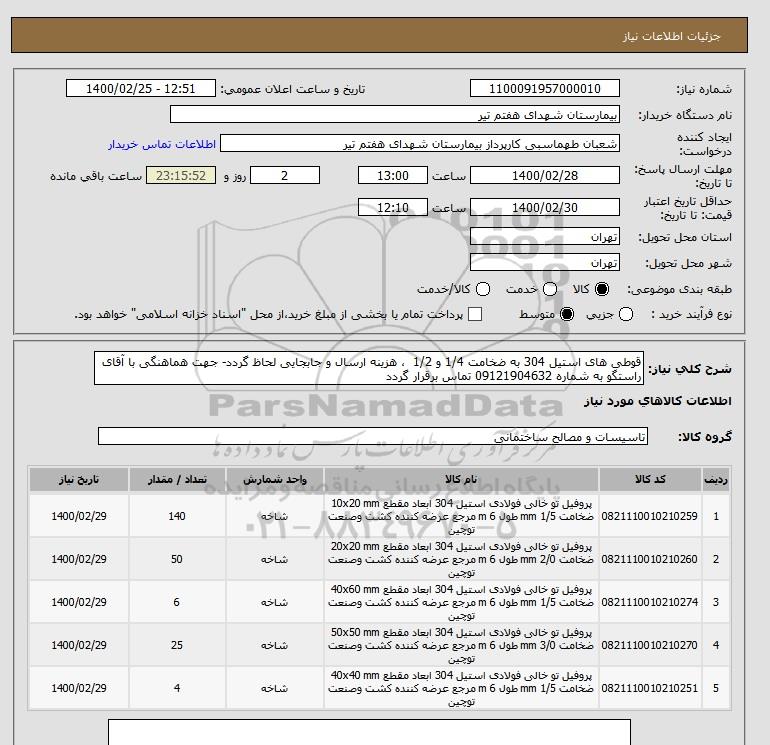
Task: Click the validity time field 12:10
Action: point(393,207)
